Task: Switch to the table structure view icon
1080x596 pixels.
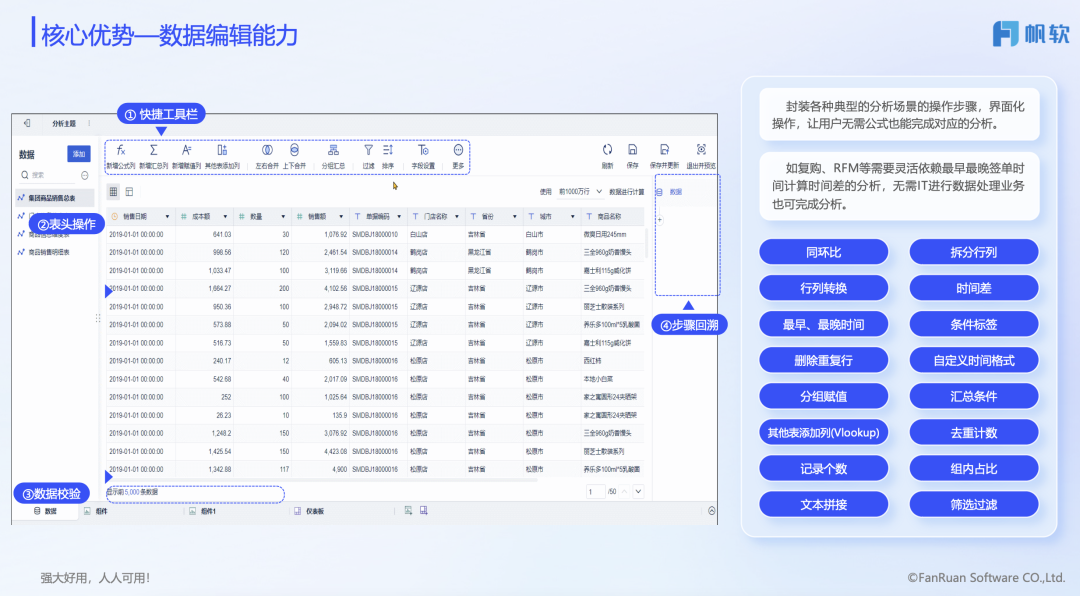Action: coord(129,192)
